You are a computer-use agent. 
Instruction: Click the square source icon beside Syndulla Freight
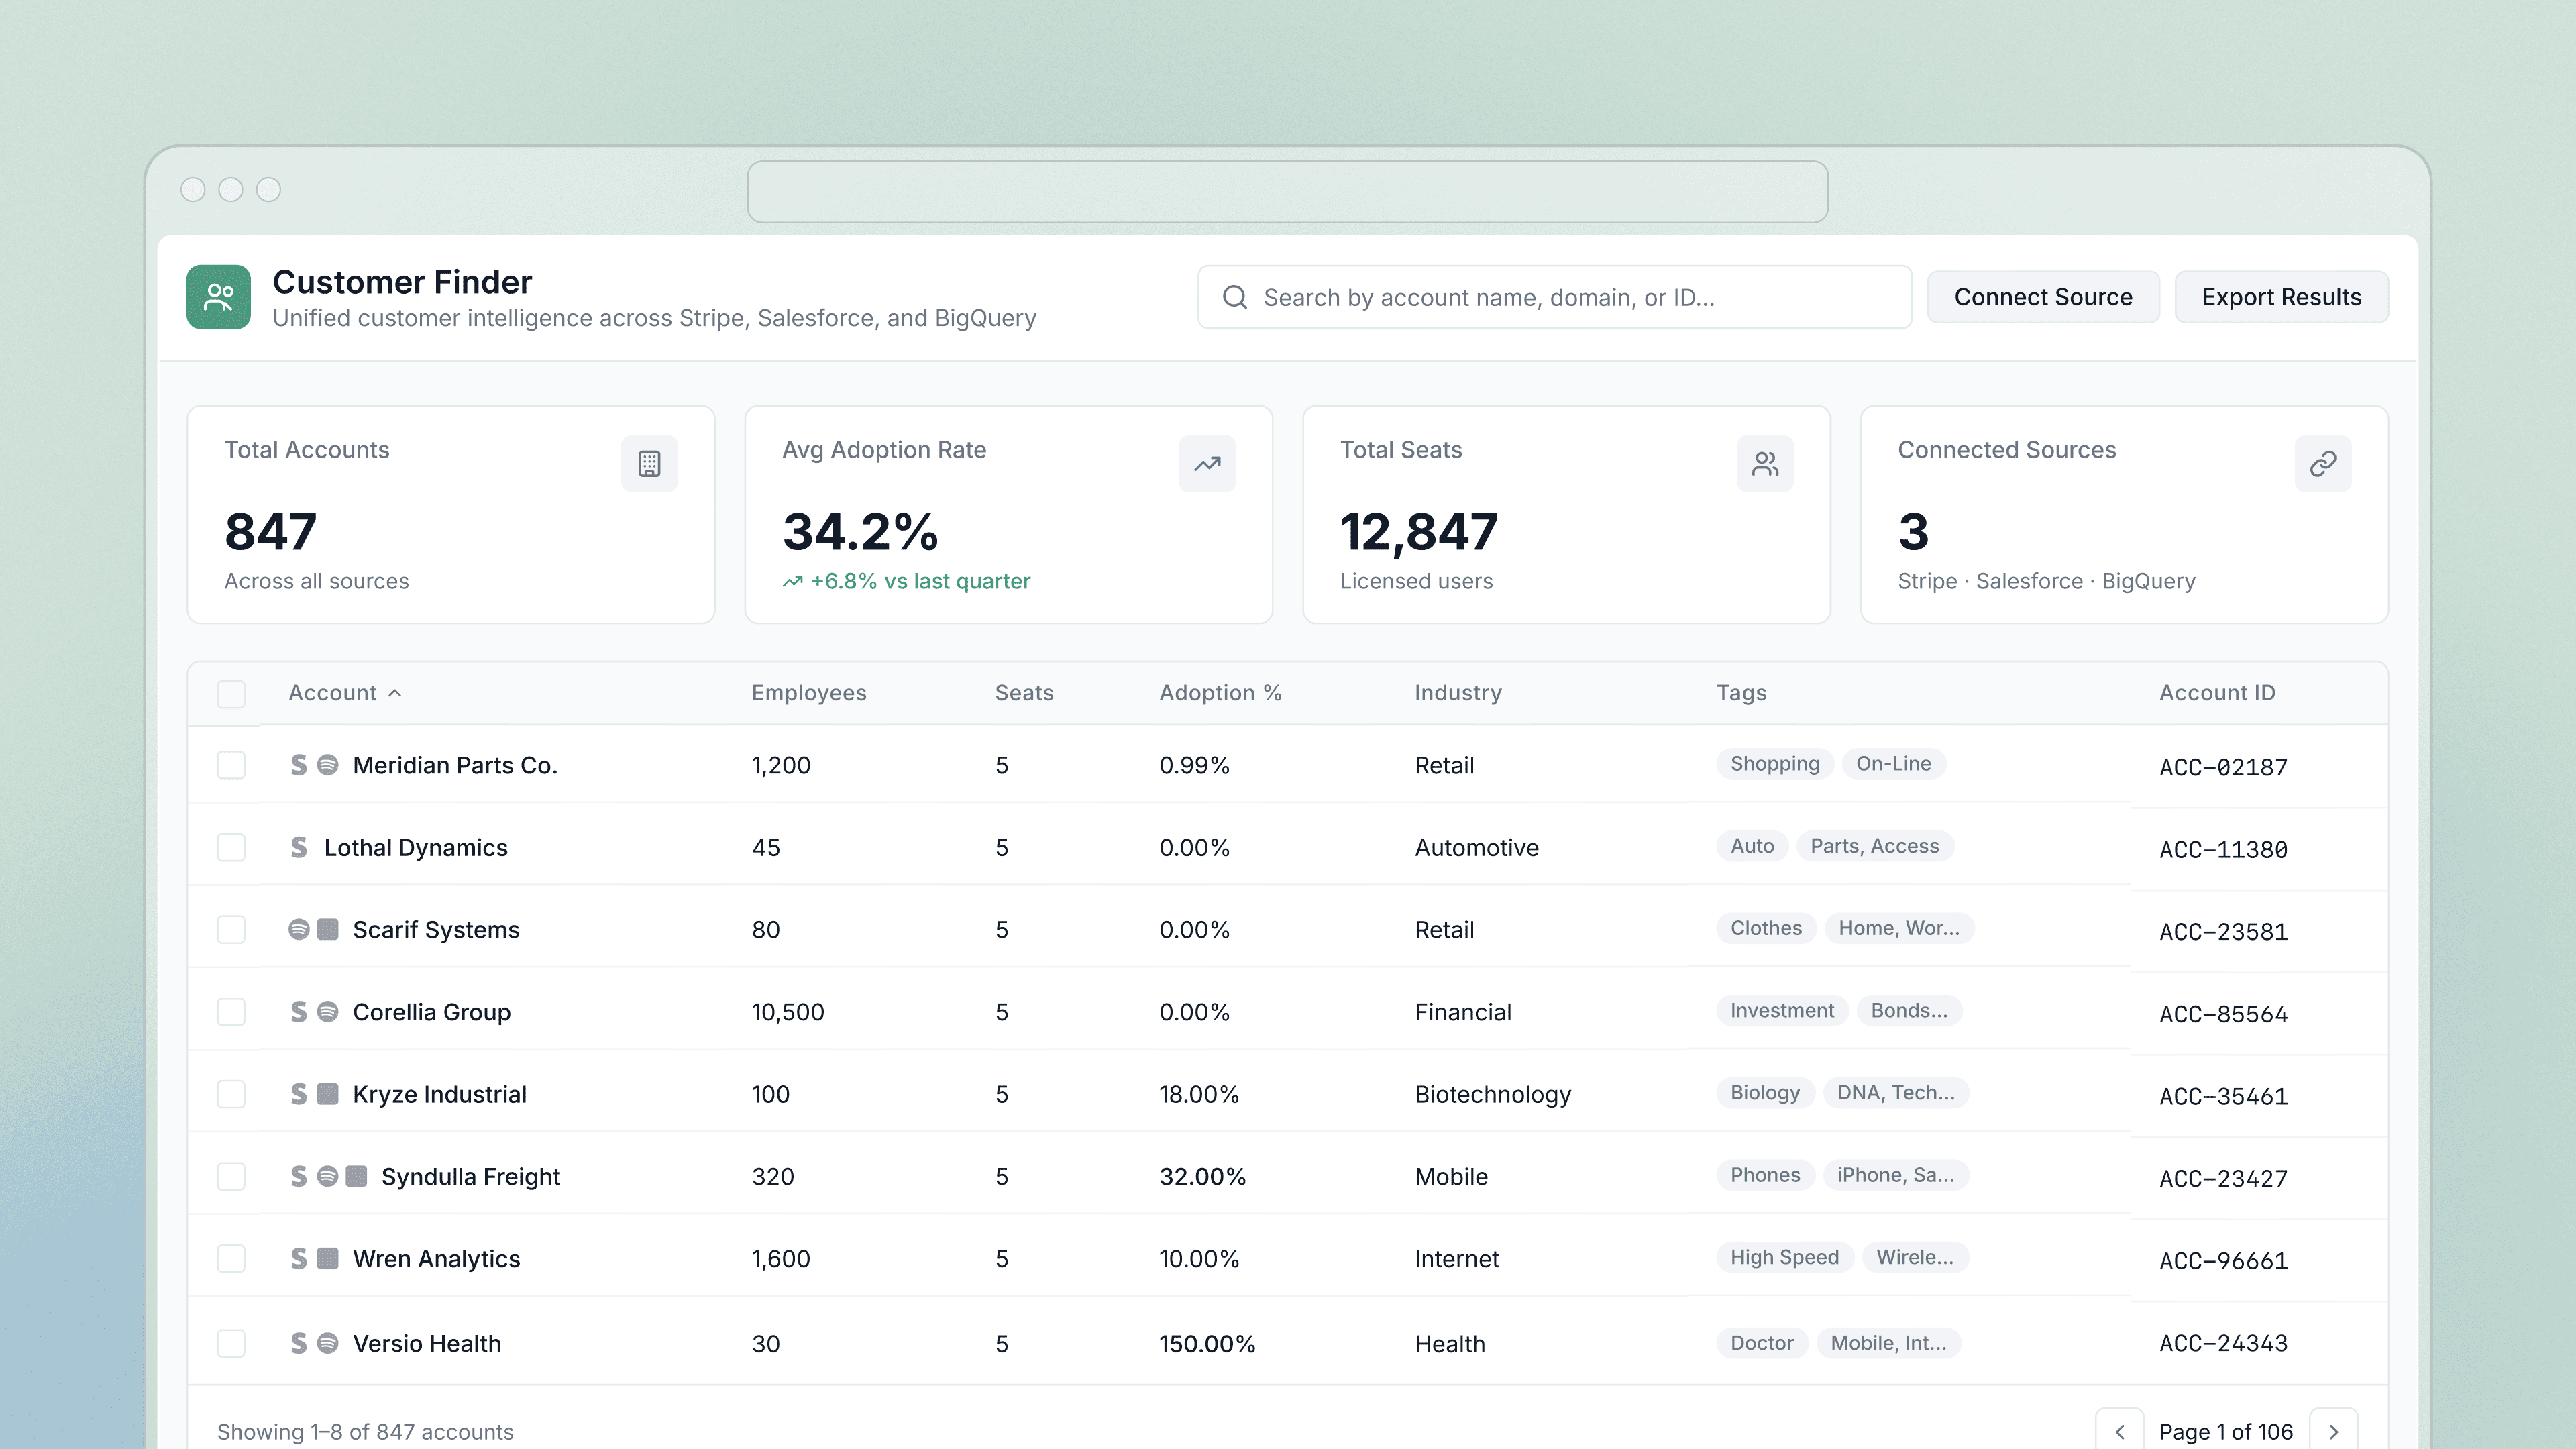(x=356, y=1176)
